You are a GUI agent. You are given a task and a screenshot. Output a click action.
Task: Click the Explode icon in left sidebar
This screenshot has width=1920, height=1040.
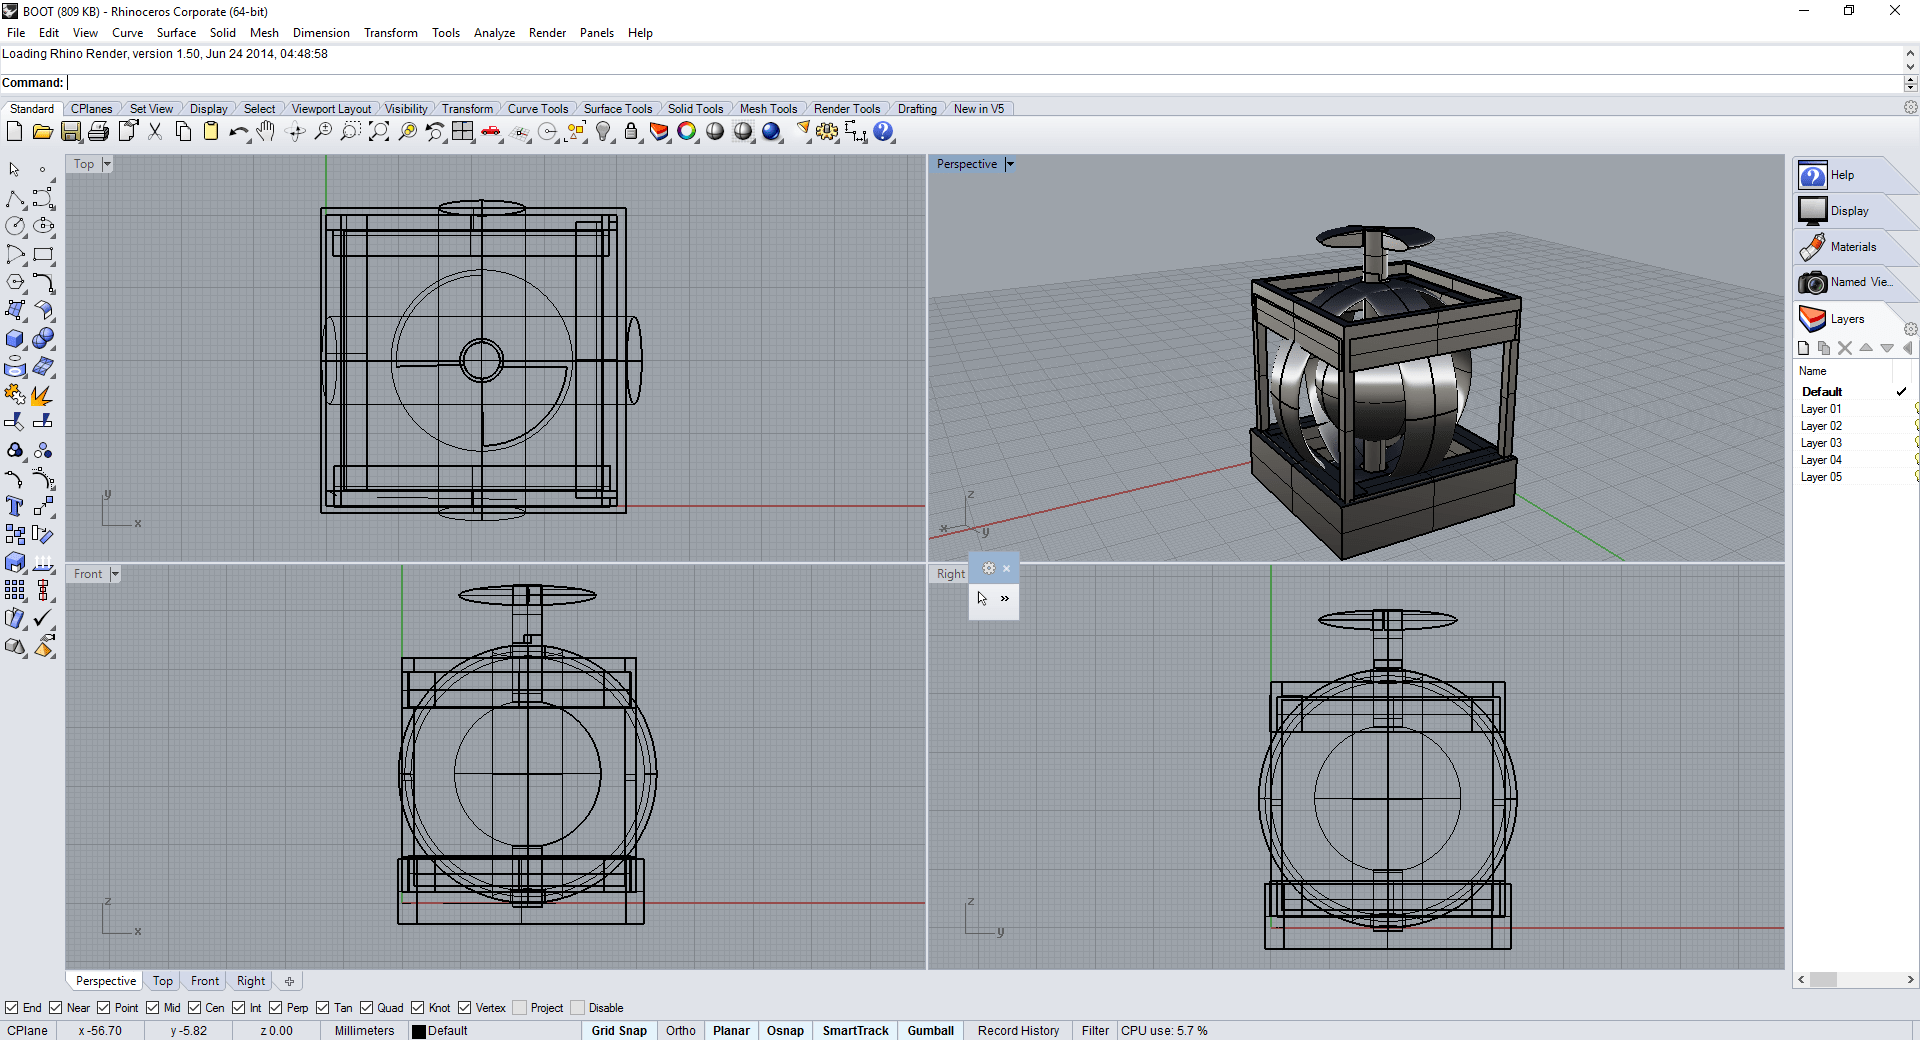43,395
